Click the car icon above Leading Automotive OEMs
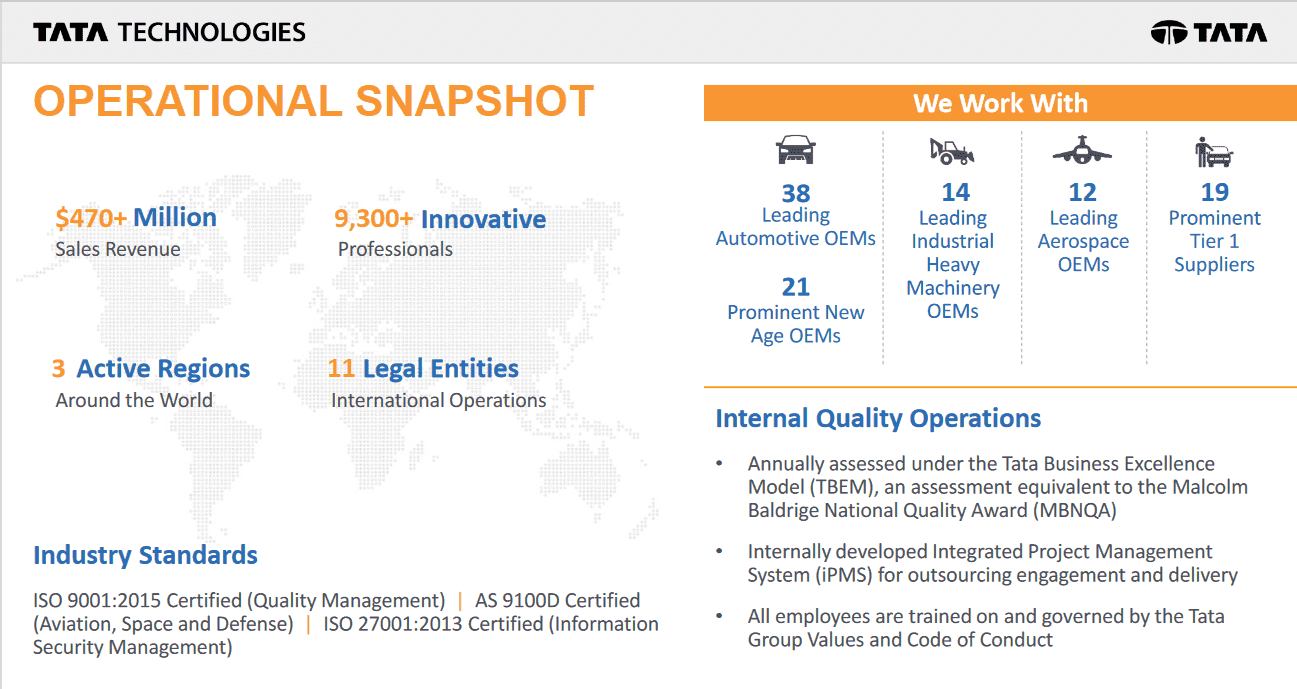1297x689 pixels. 796,150
